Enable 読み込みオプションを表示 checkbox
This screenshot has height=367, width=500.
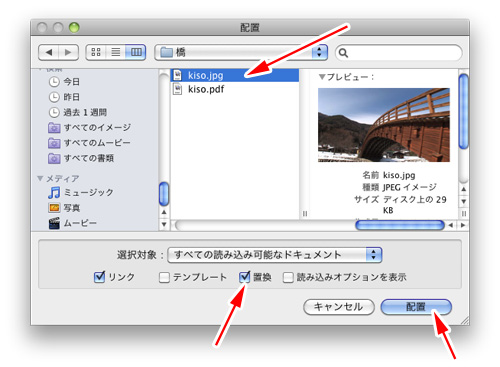[288, 277]
